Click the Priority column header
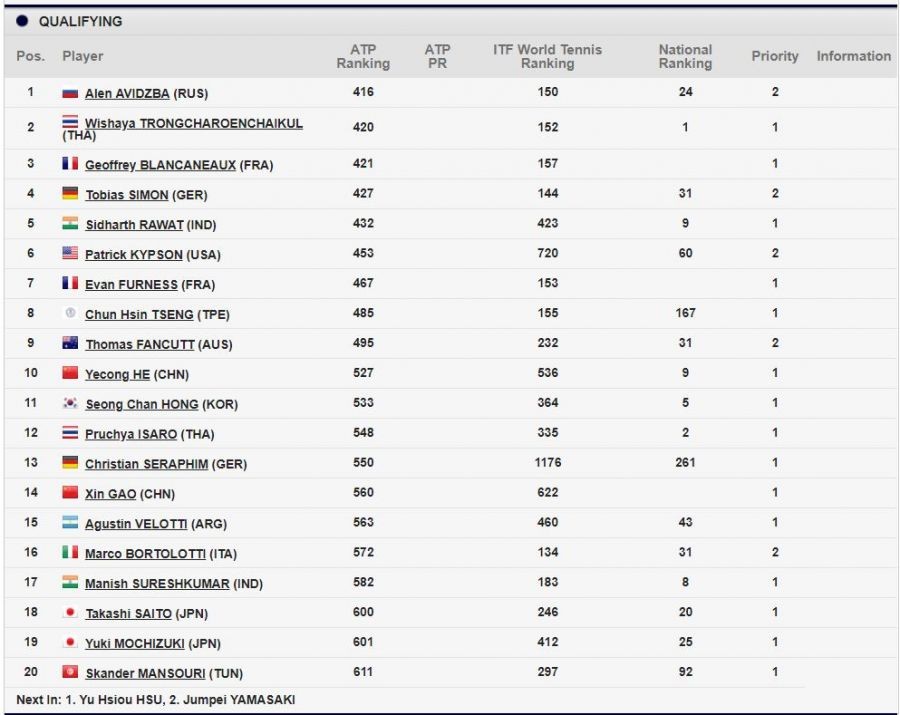Screen dimensions: 900x715 tap(775, 57)
